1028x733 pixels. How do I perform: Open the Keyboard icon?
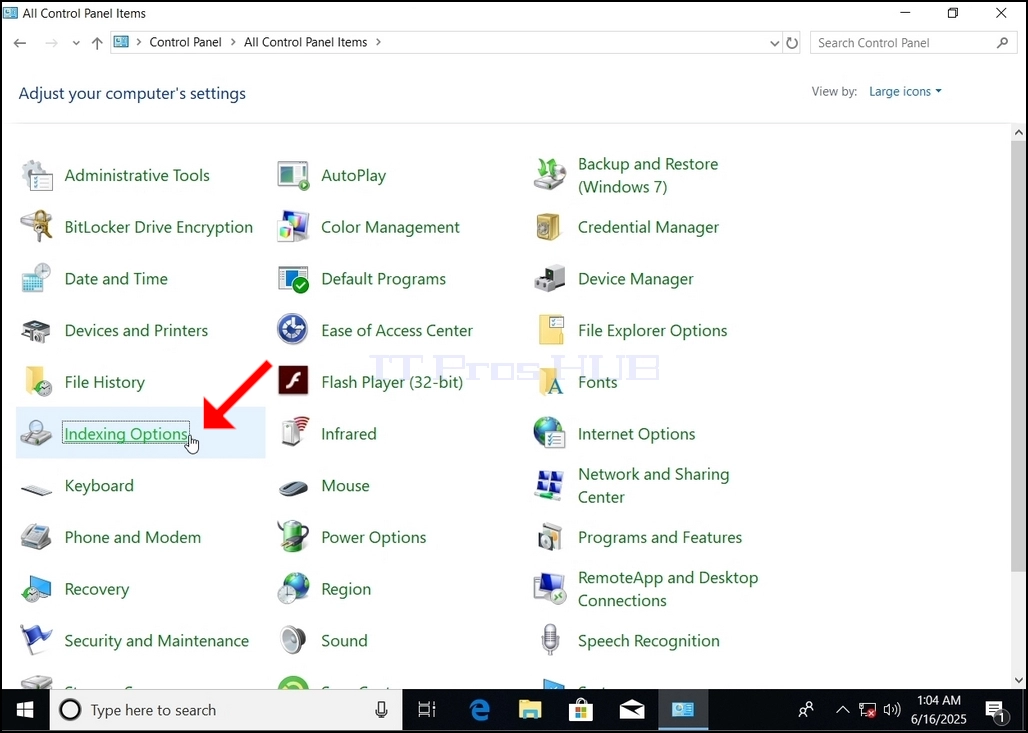click(x=37, y=489)
